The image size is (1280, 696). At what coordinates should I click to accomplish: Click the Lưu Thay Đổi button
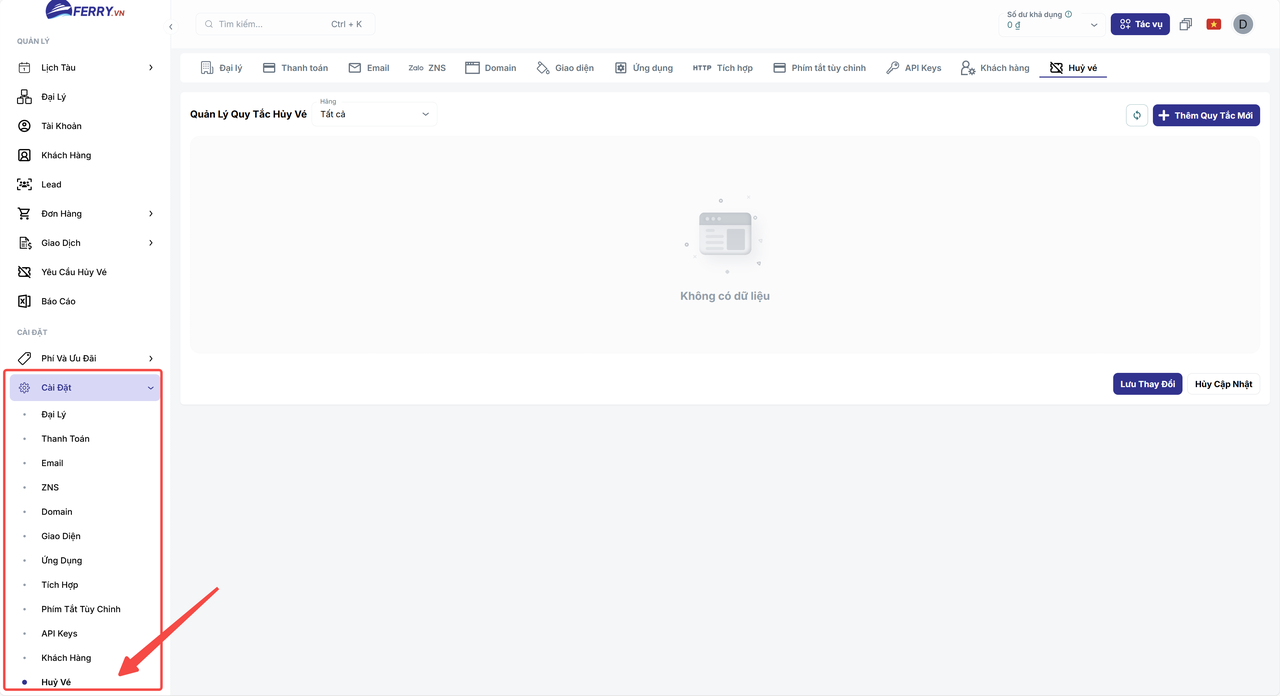coord(1148,384)
